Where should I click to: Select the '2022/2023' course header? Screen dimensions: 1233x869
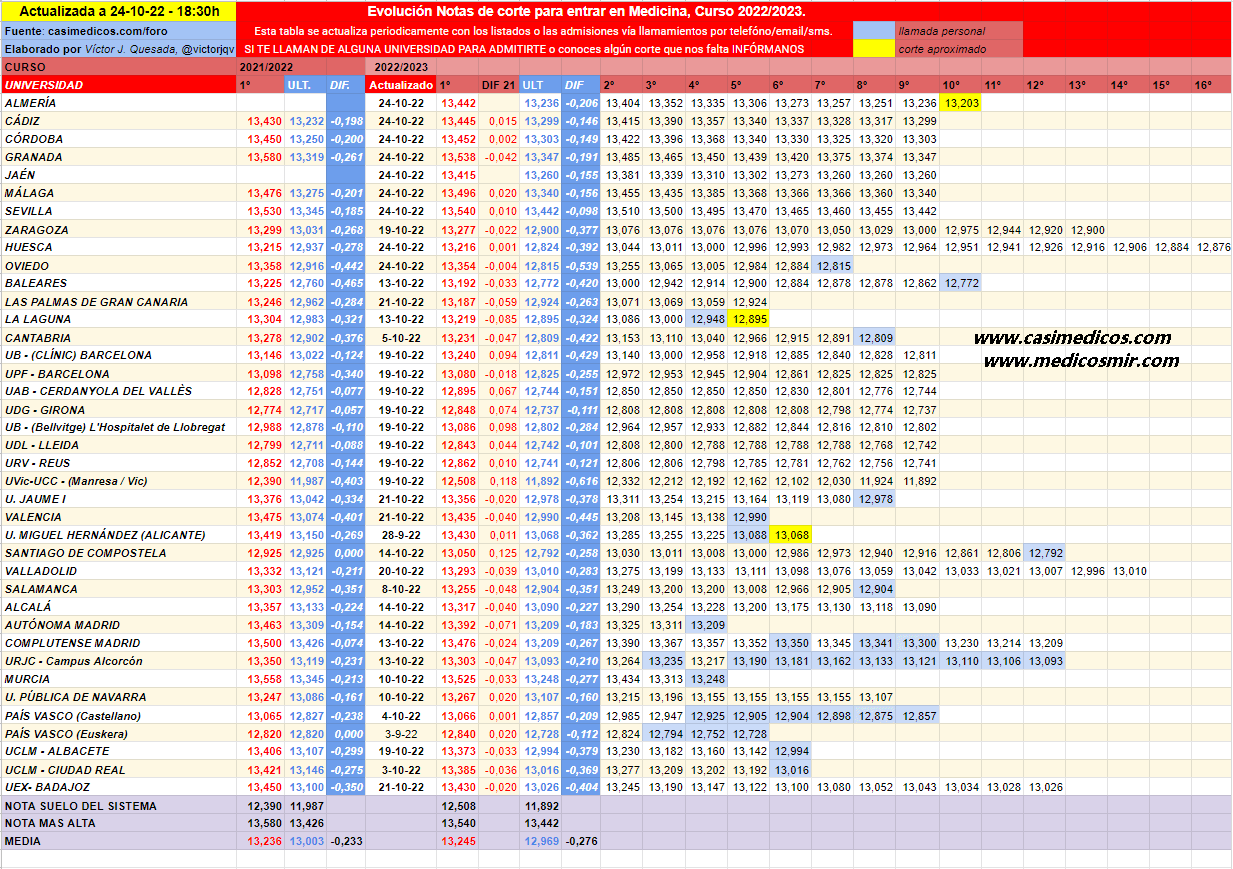(401, 67)
